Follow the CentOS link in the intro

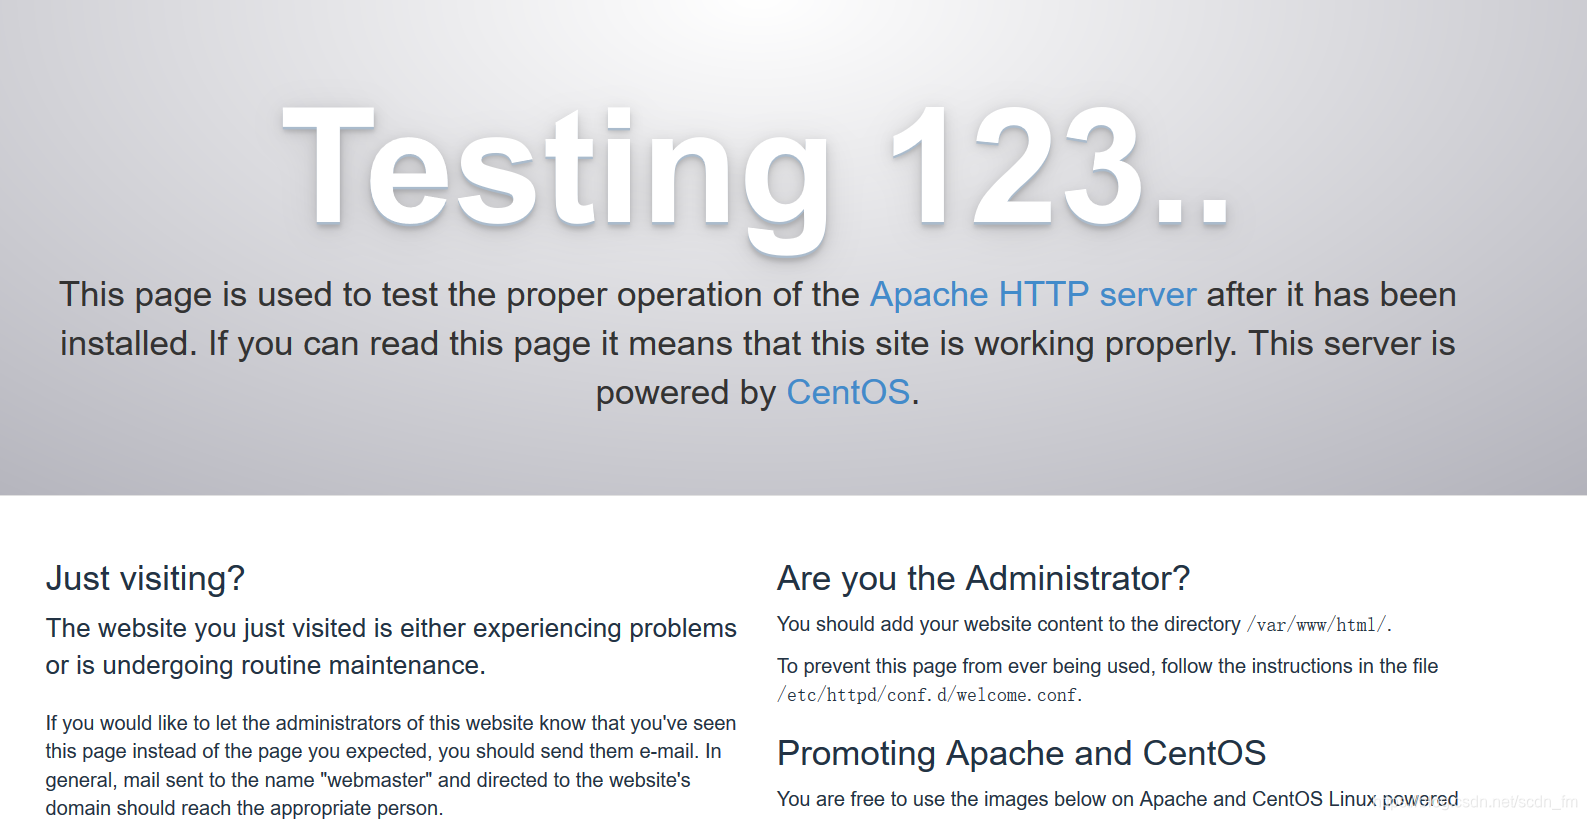coord(848,392)
